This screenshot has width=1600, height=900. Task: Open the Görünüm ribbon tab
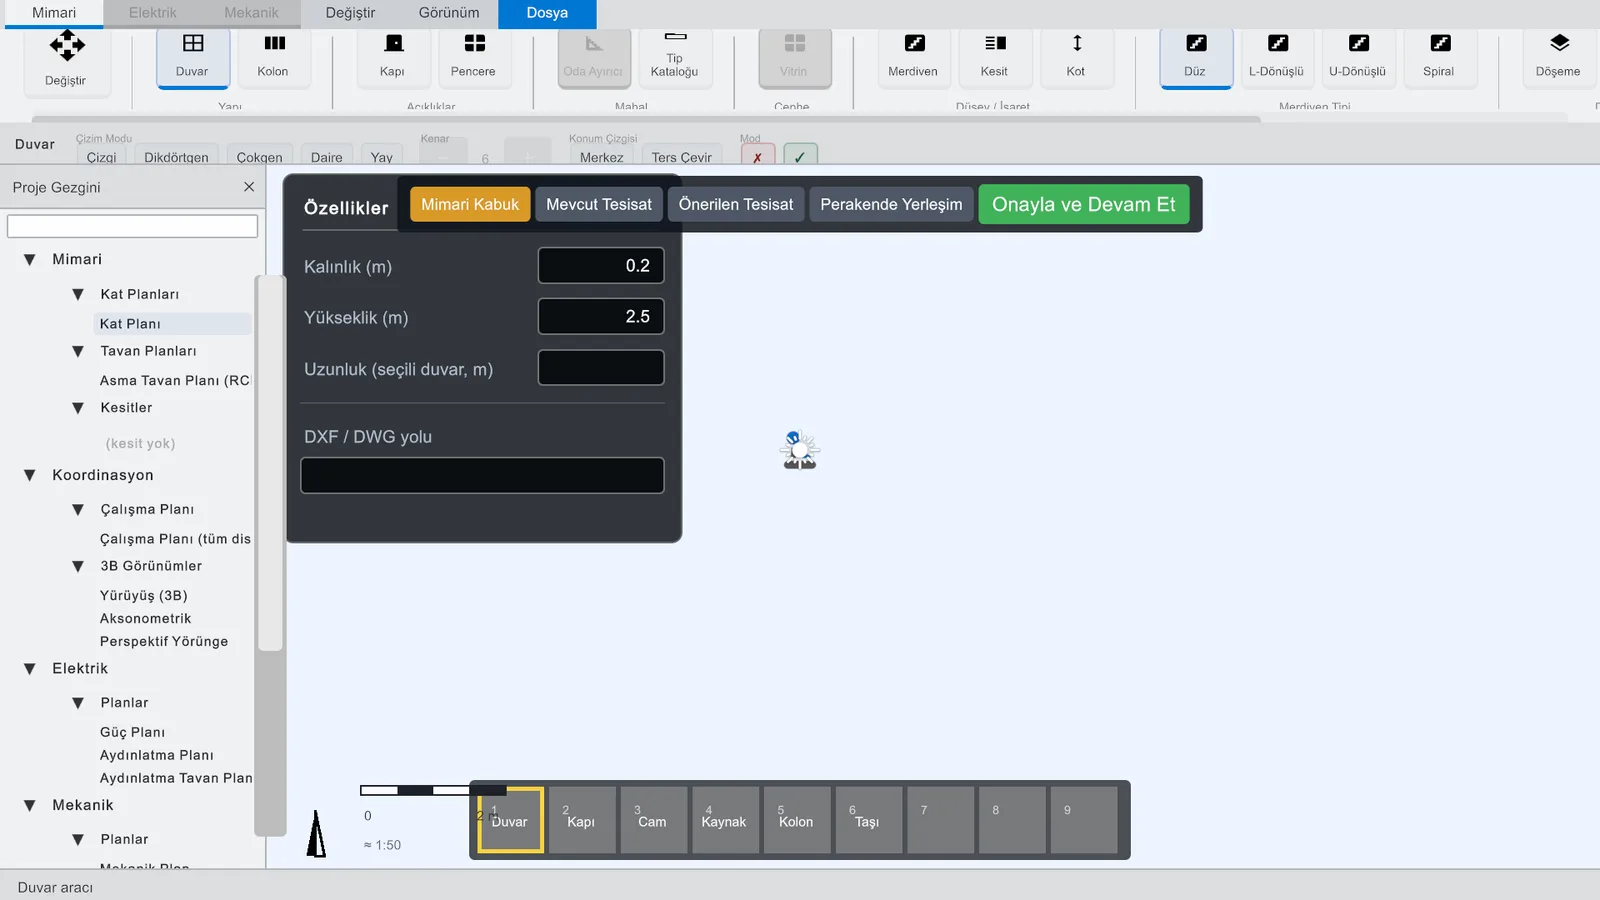point(449,13)
